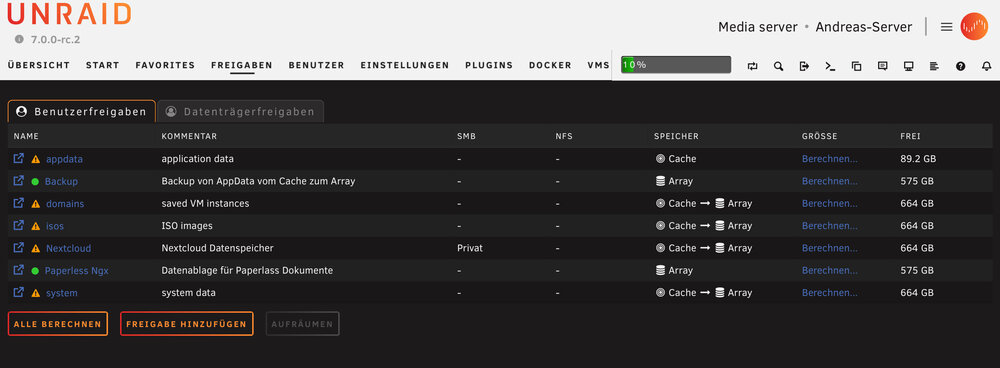
Task: Click the Alle Berechnen button
Action: (57, 324)
